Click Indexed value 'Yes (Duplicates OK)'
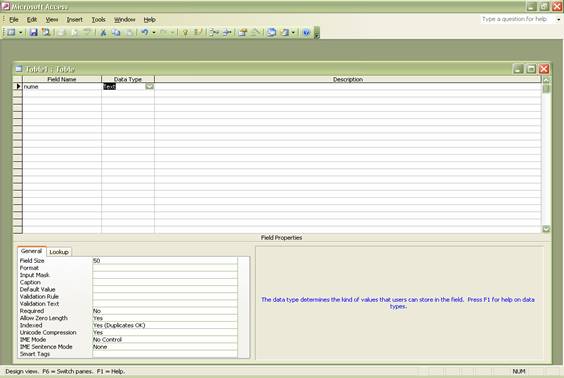This screenshot has height=378, width=564. point(165,325)
